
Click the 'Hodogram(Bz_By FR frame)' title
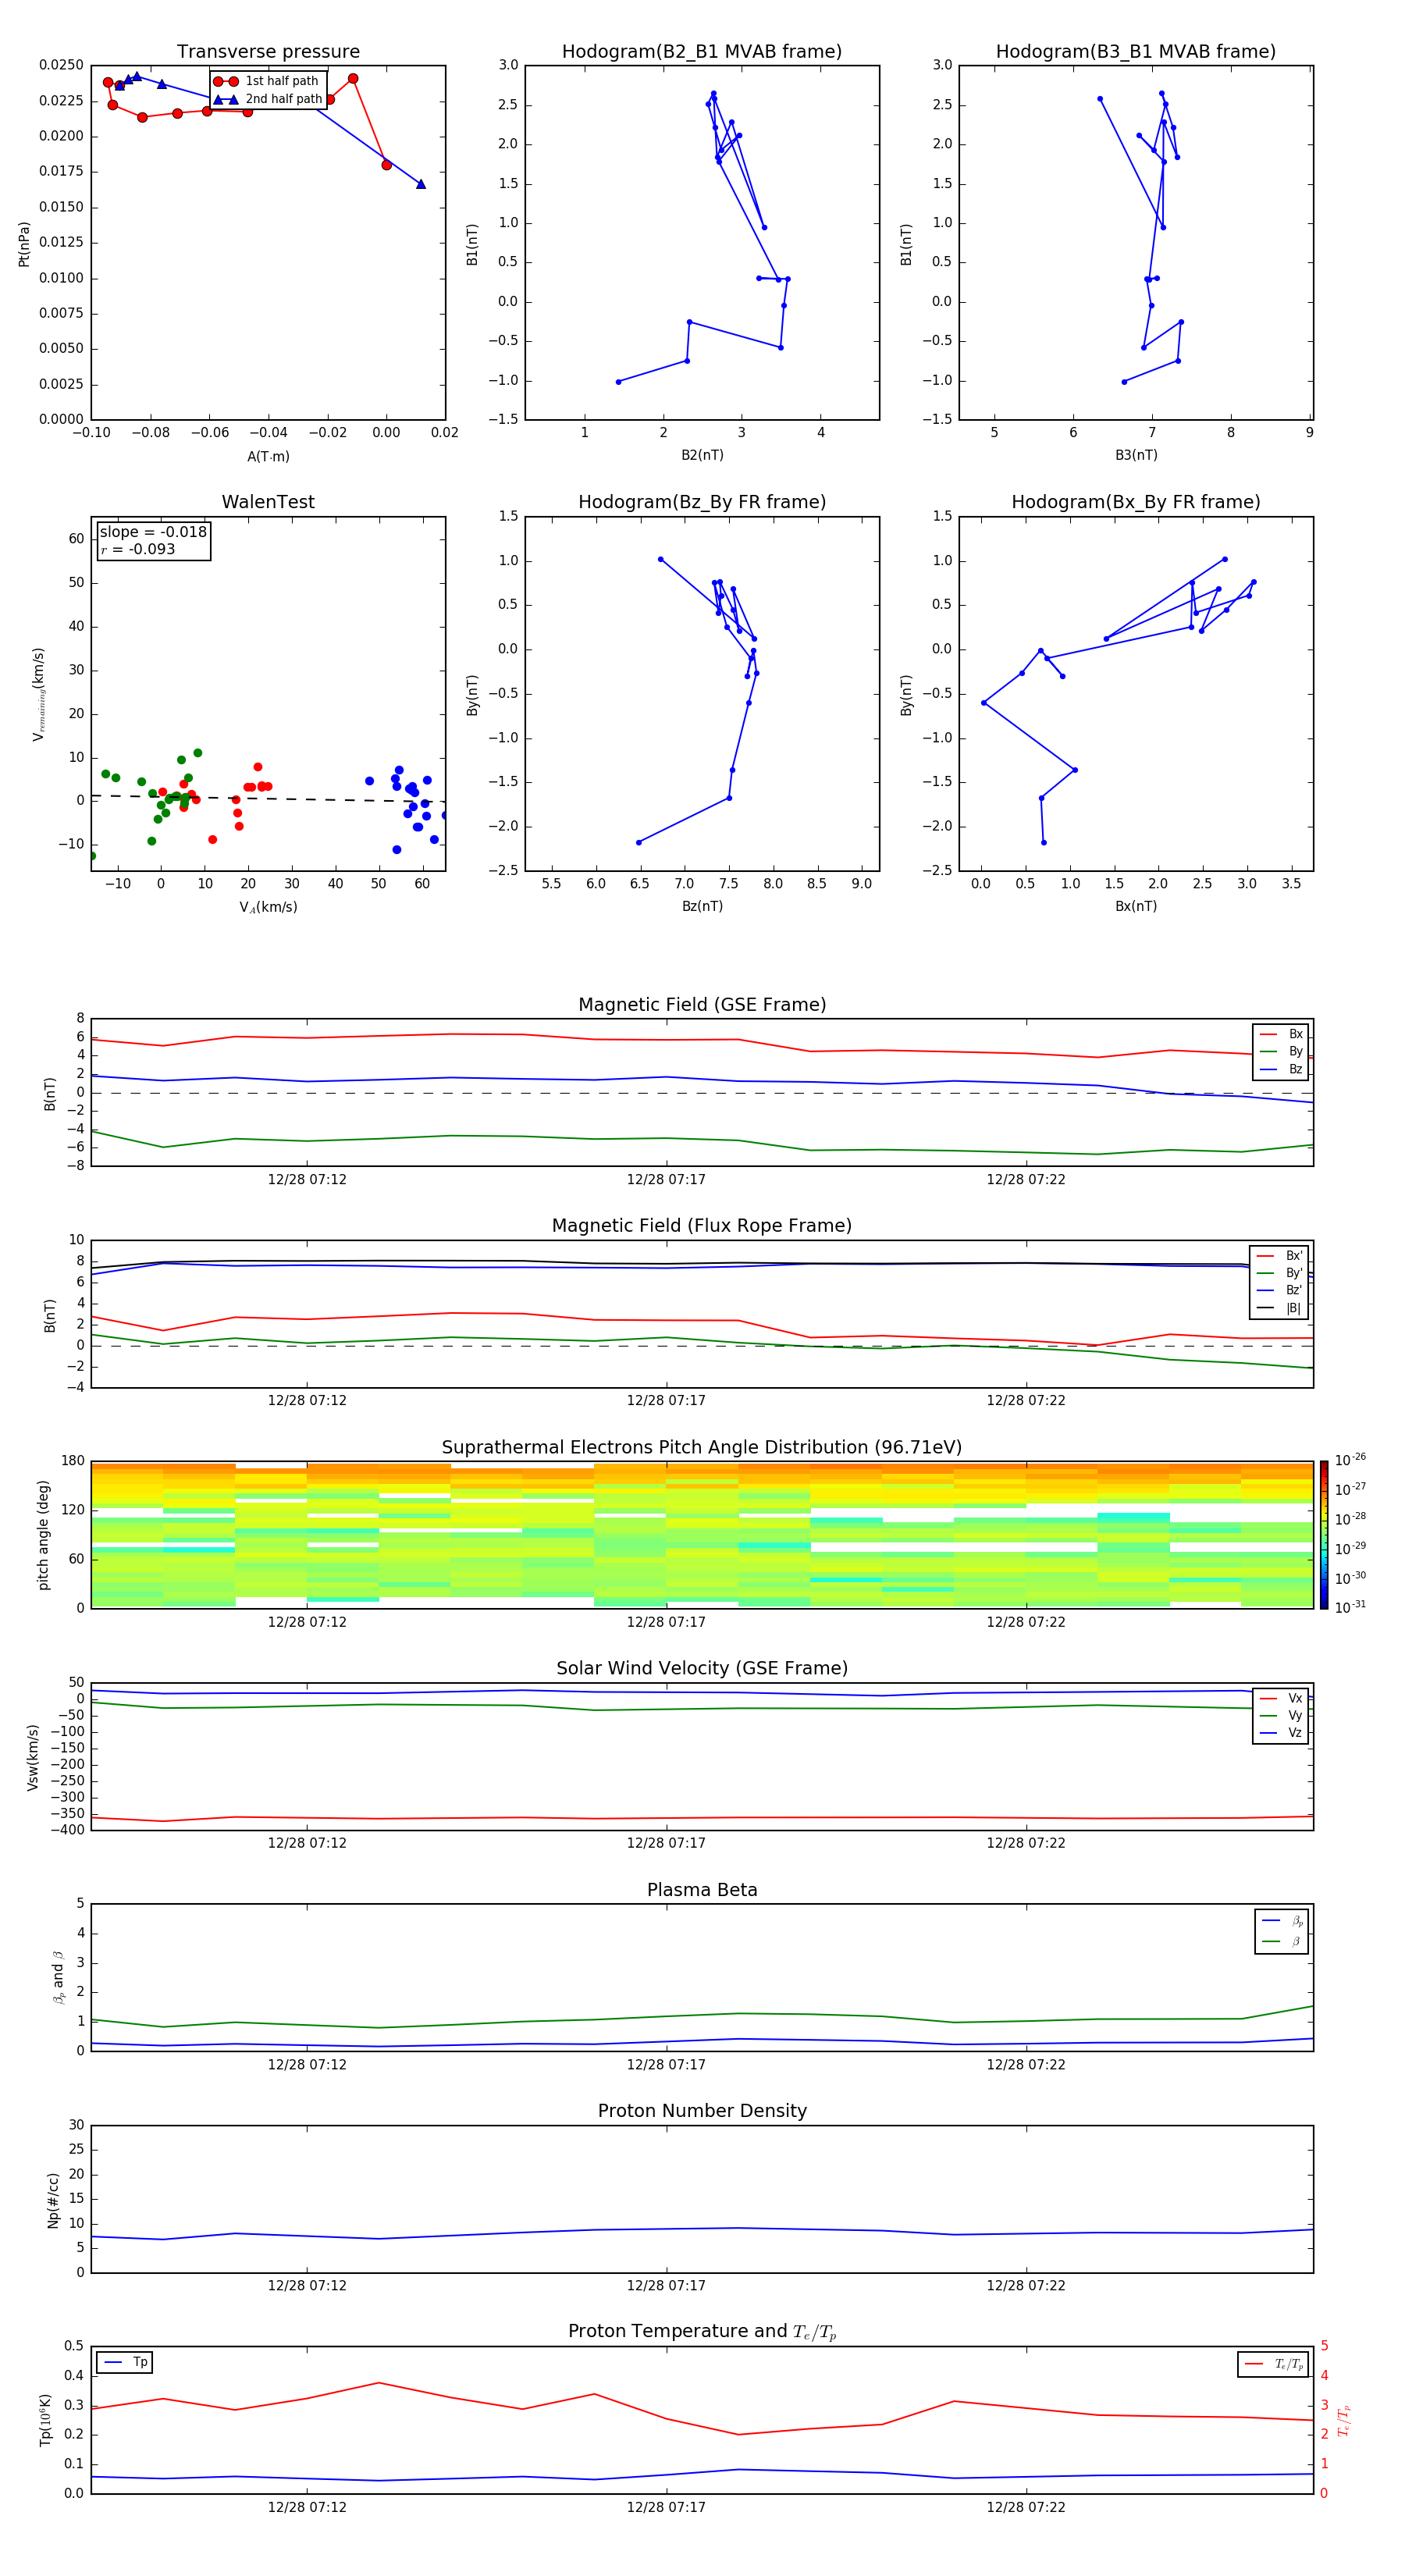tap(702, 502)
